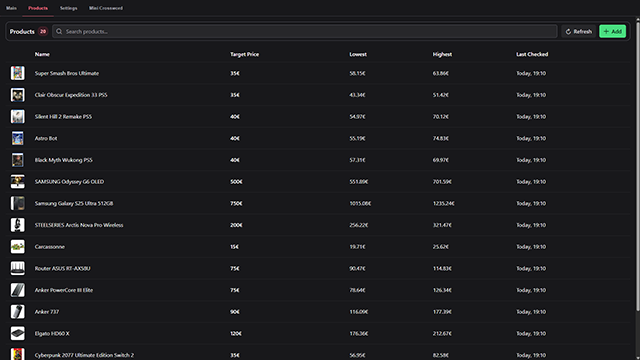Screen dimensions: 640x360
Task: Click the Astro Bot cover thumbnail
Action: (18, 138)
